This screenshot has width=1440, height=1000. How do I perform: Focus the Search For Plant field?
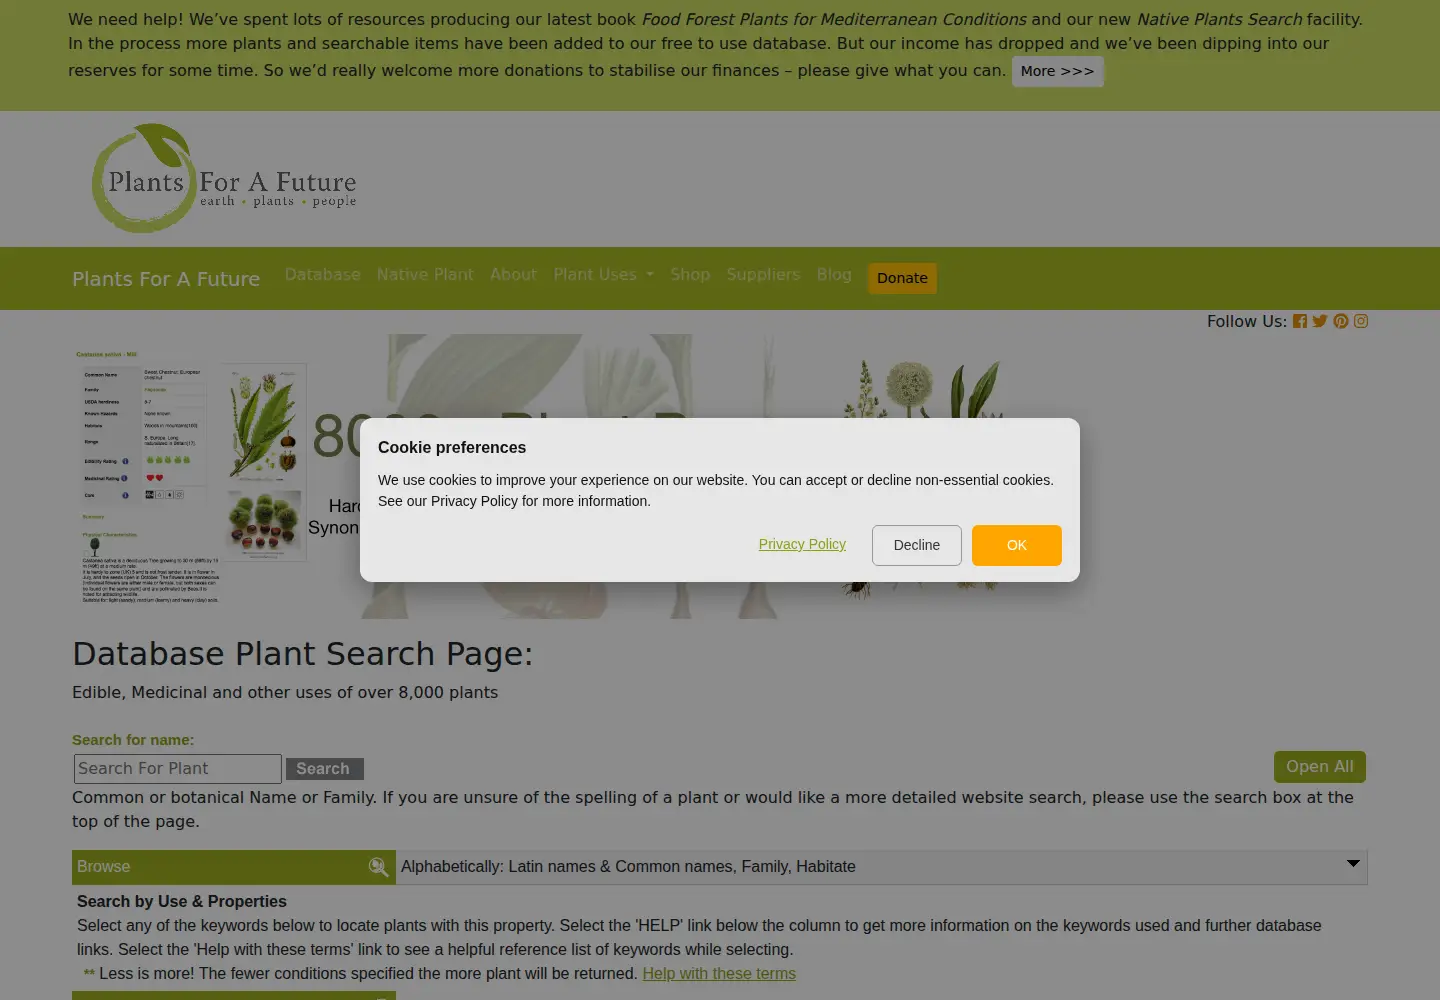[x=178, y=769]
